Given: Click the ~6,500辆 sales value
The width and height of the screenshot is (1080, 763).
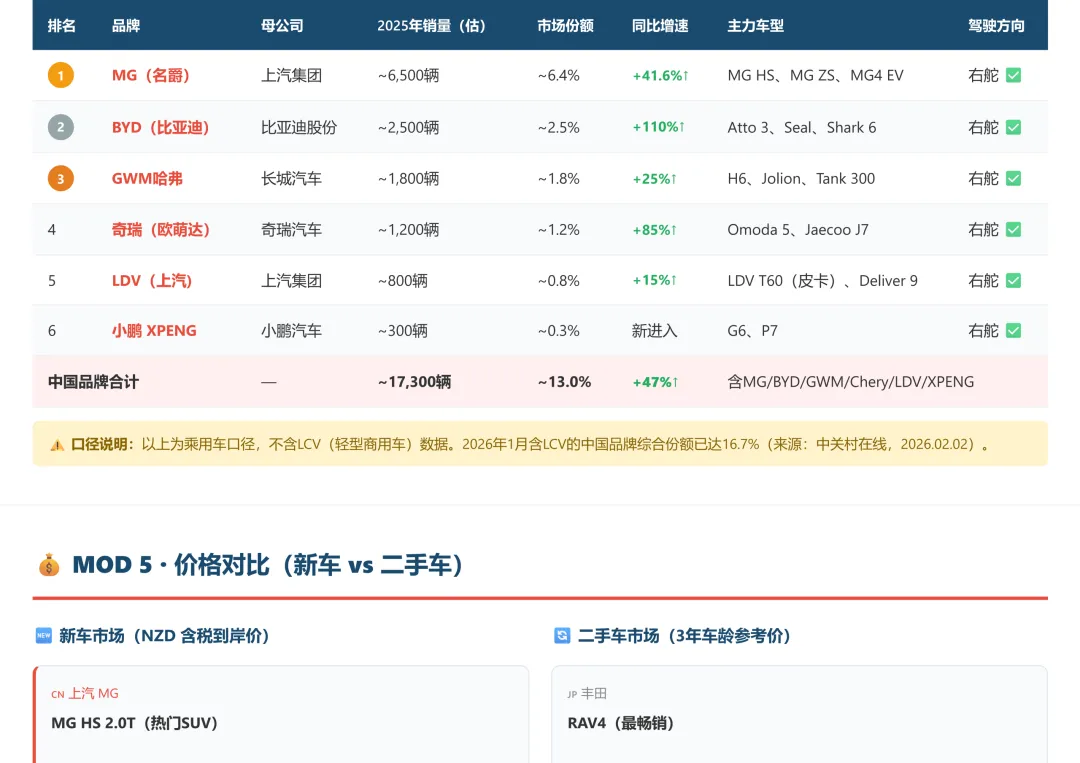Looking at the screenshot, I should 408,76.
